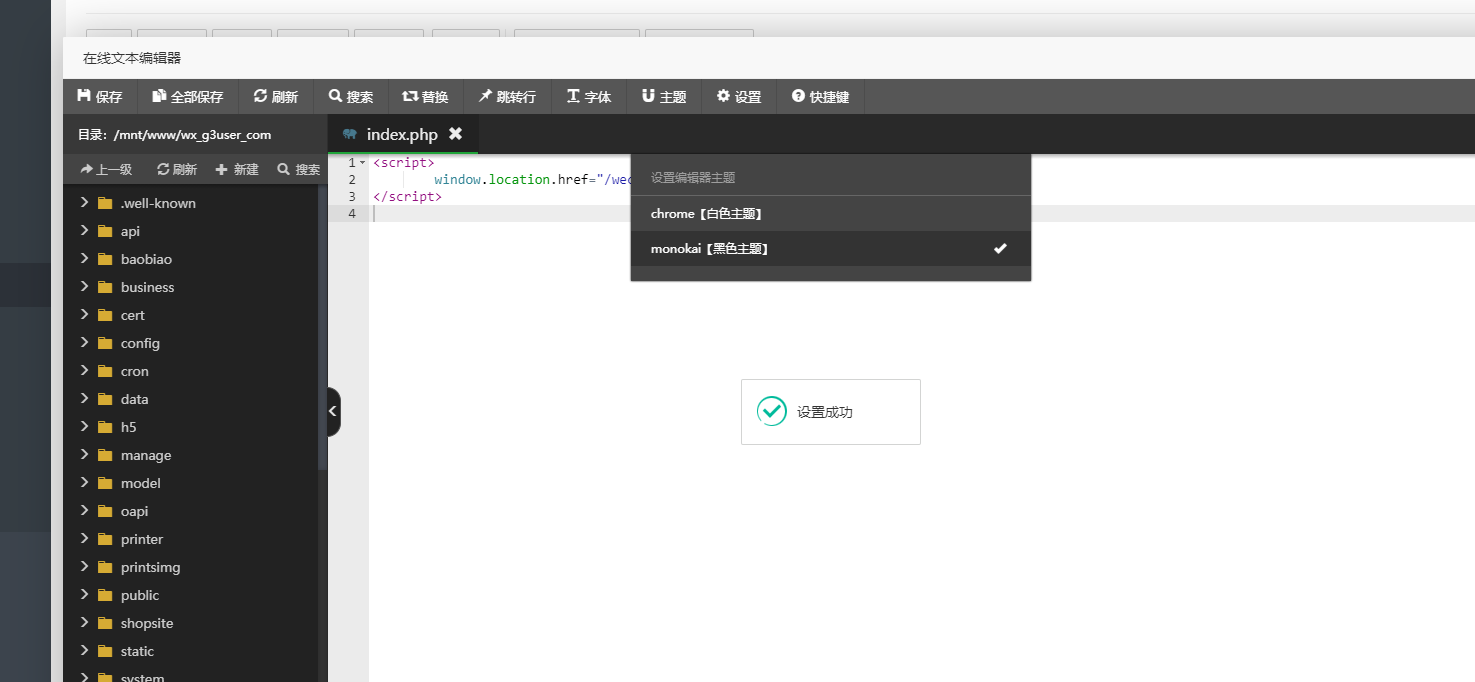
Task: Click the success checkmark circle icon
Action: [772, 411]
